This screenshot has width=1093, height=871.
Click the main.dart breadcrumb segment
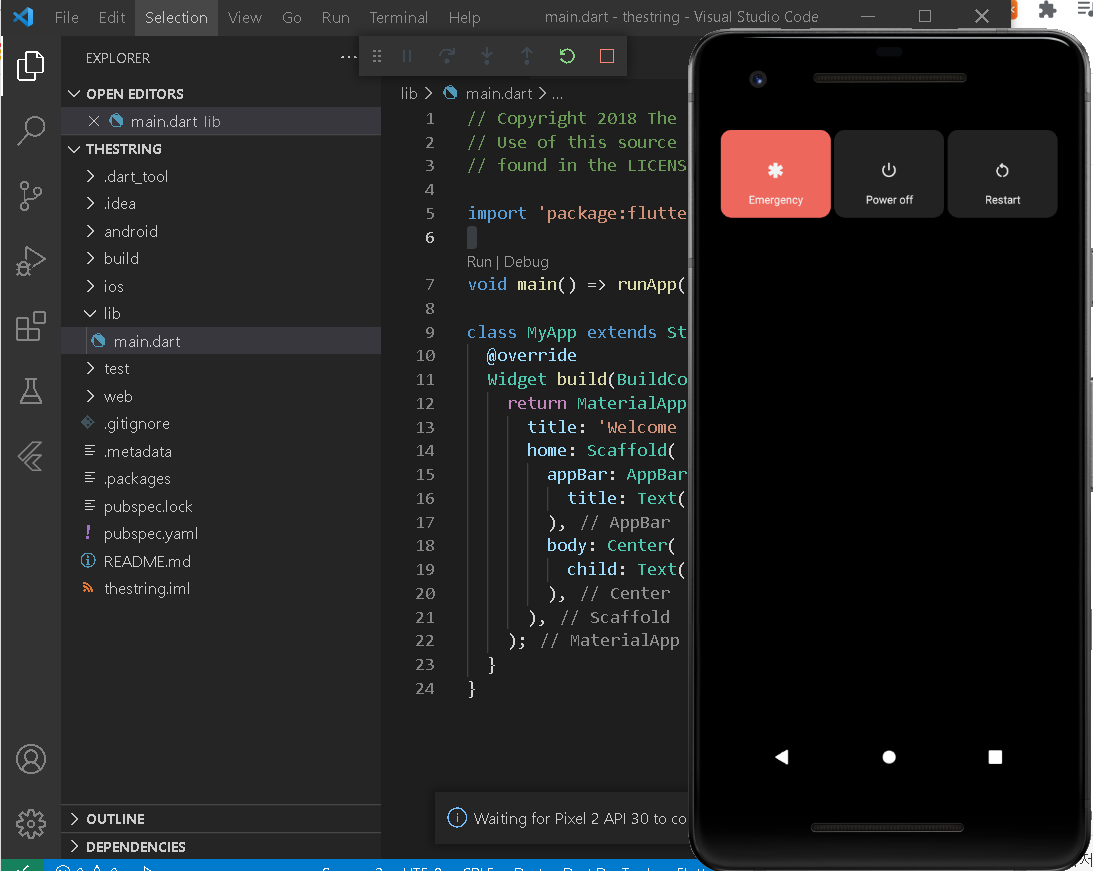coord(498,93)
